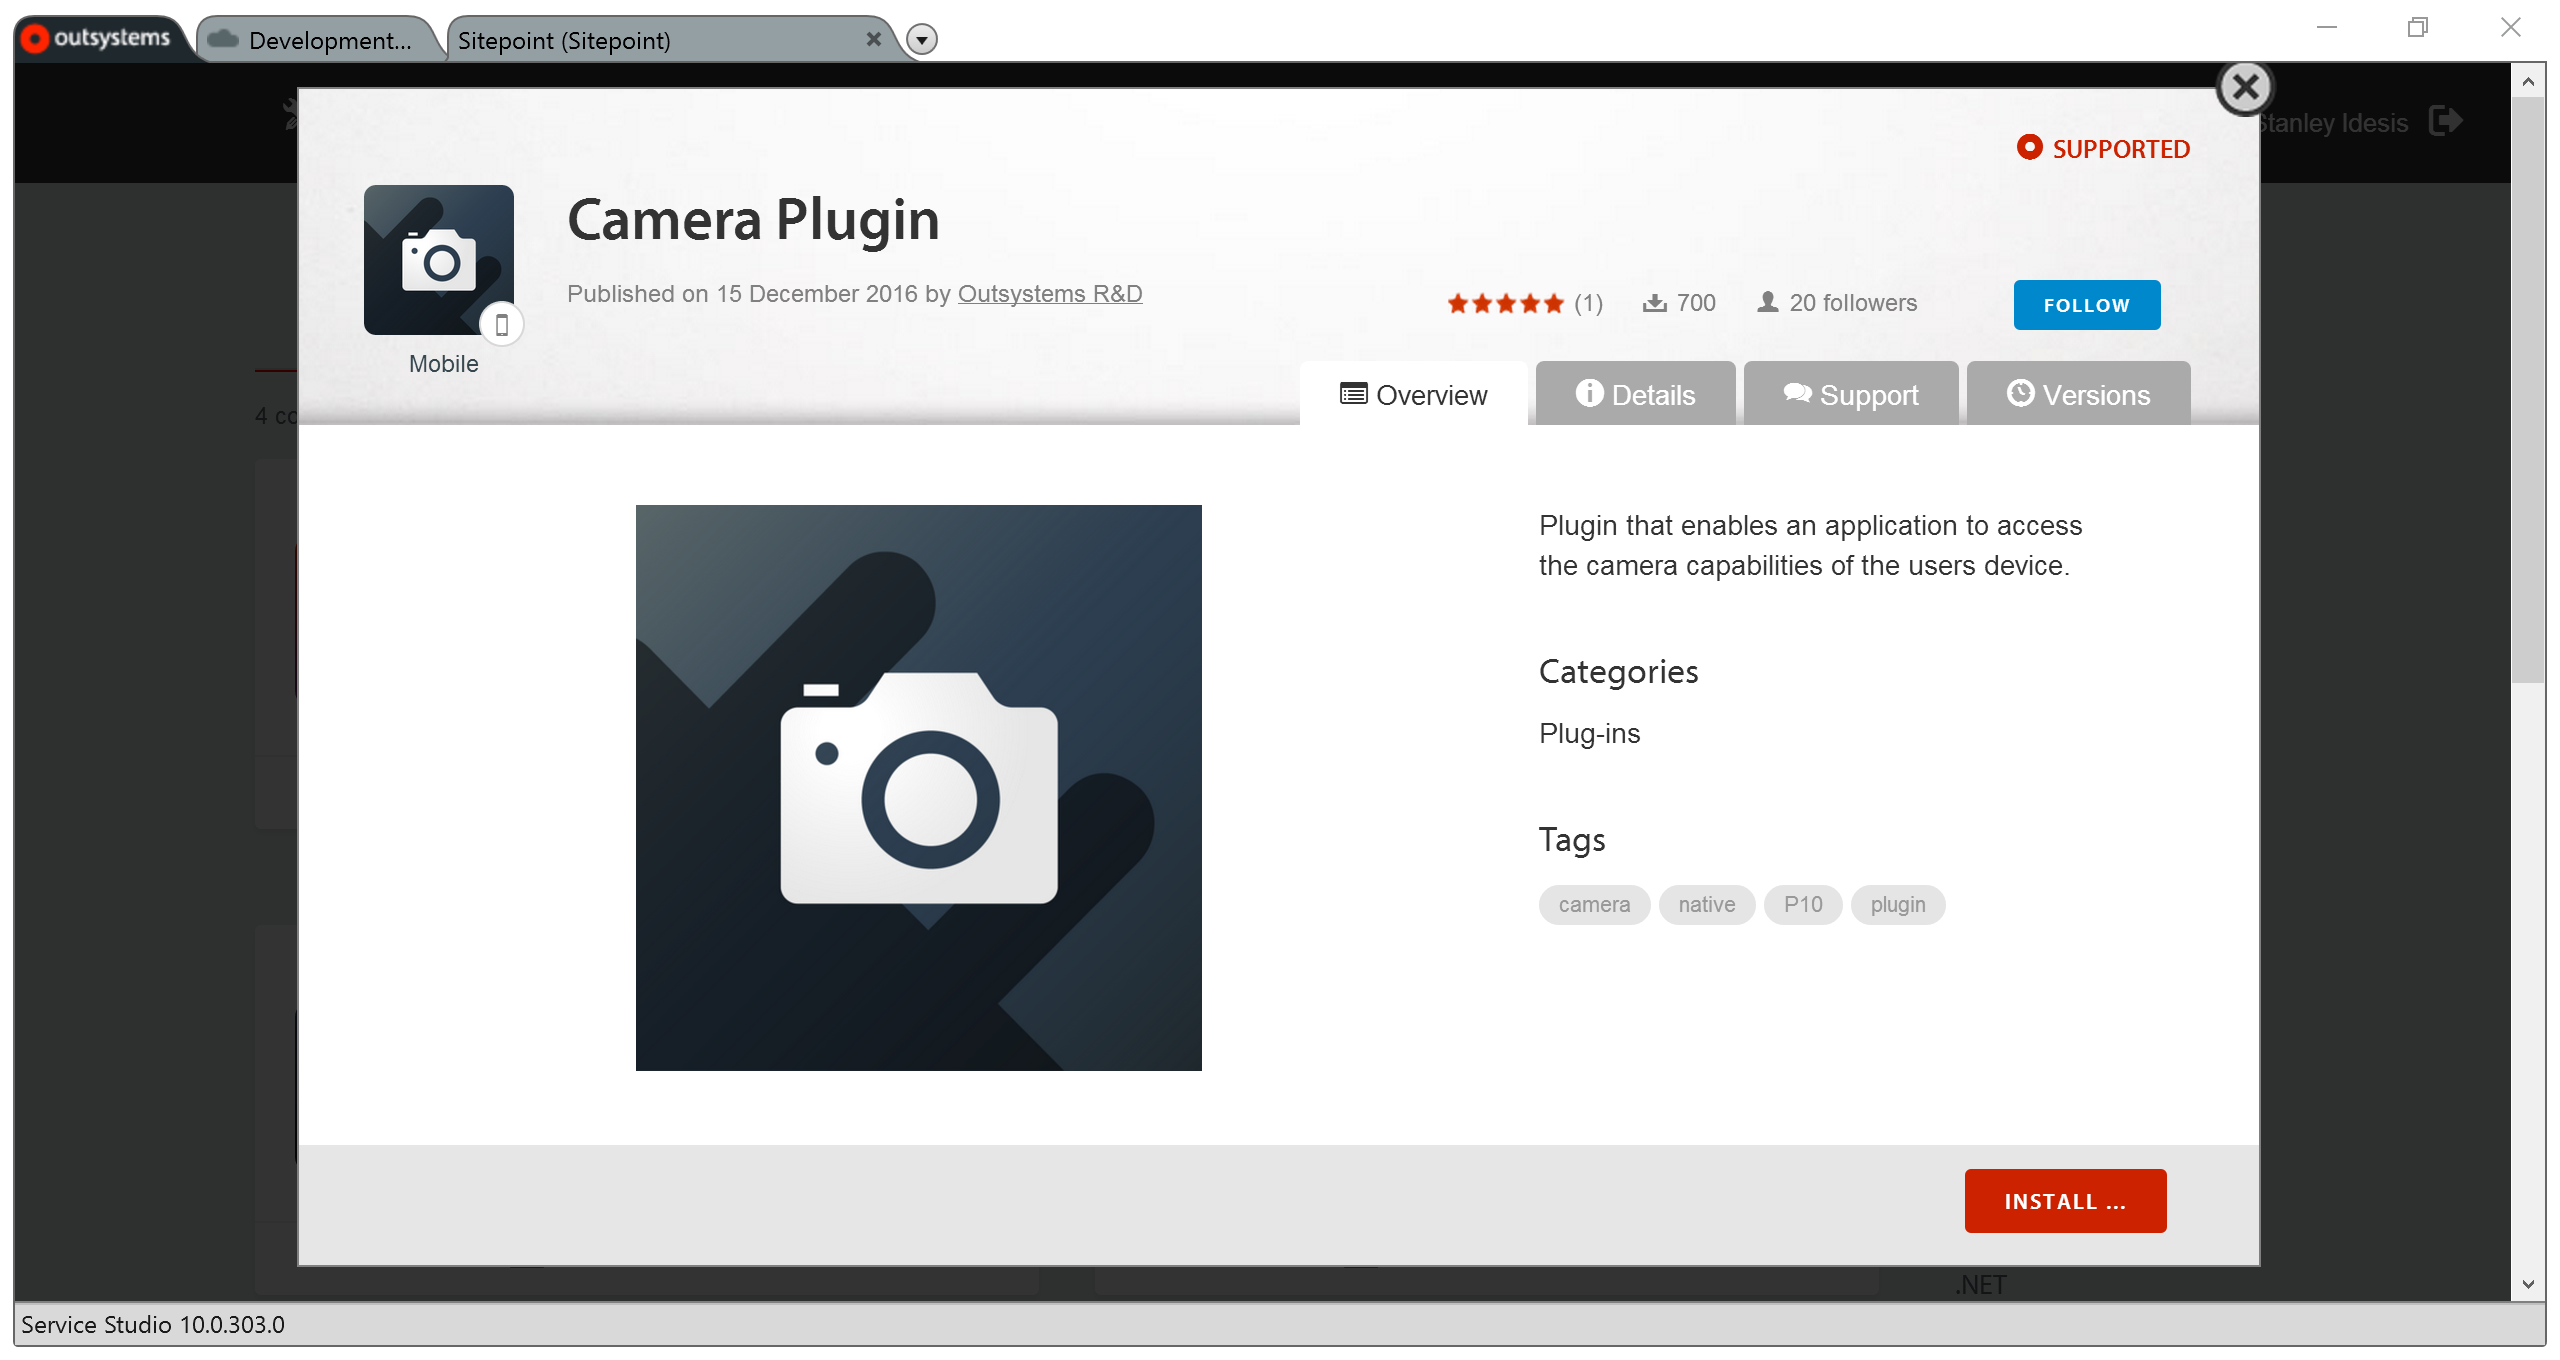Close the Camera Plugin dialog
This screenshot has width=2560, height=1360.
pyautogui.click(x=2245, y=88)
